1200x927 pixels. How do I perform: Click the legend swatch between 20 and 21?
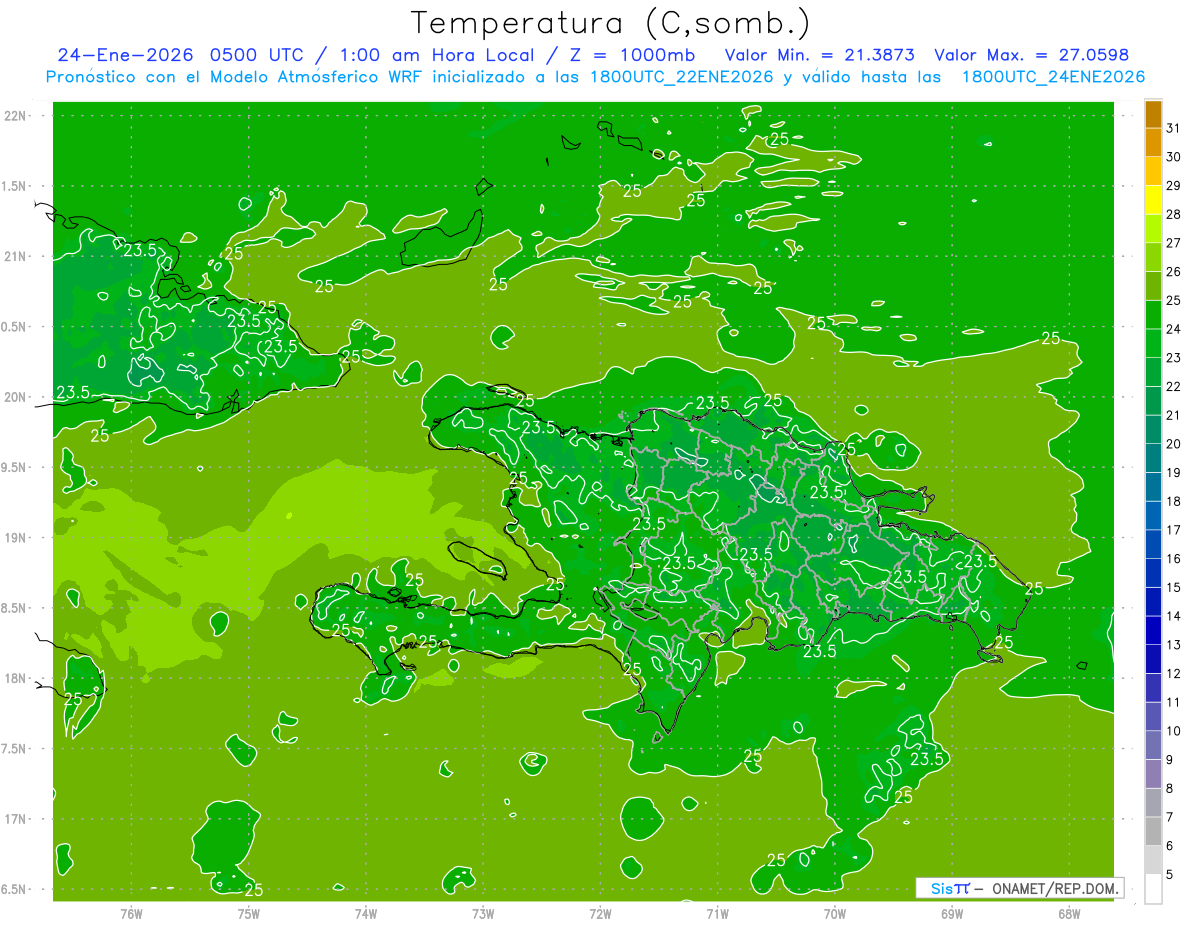tap(1153, 429)
